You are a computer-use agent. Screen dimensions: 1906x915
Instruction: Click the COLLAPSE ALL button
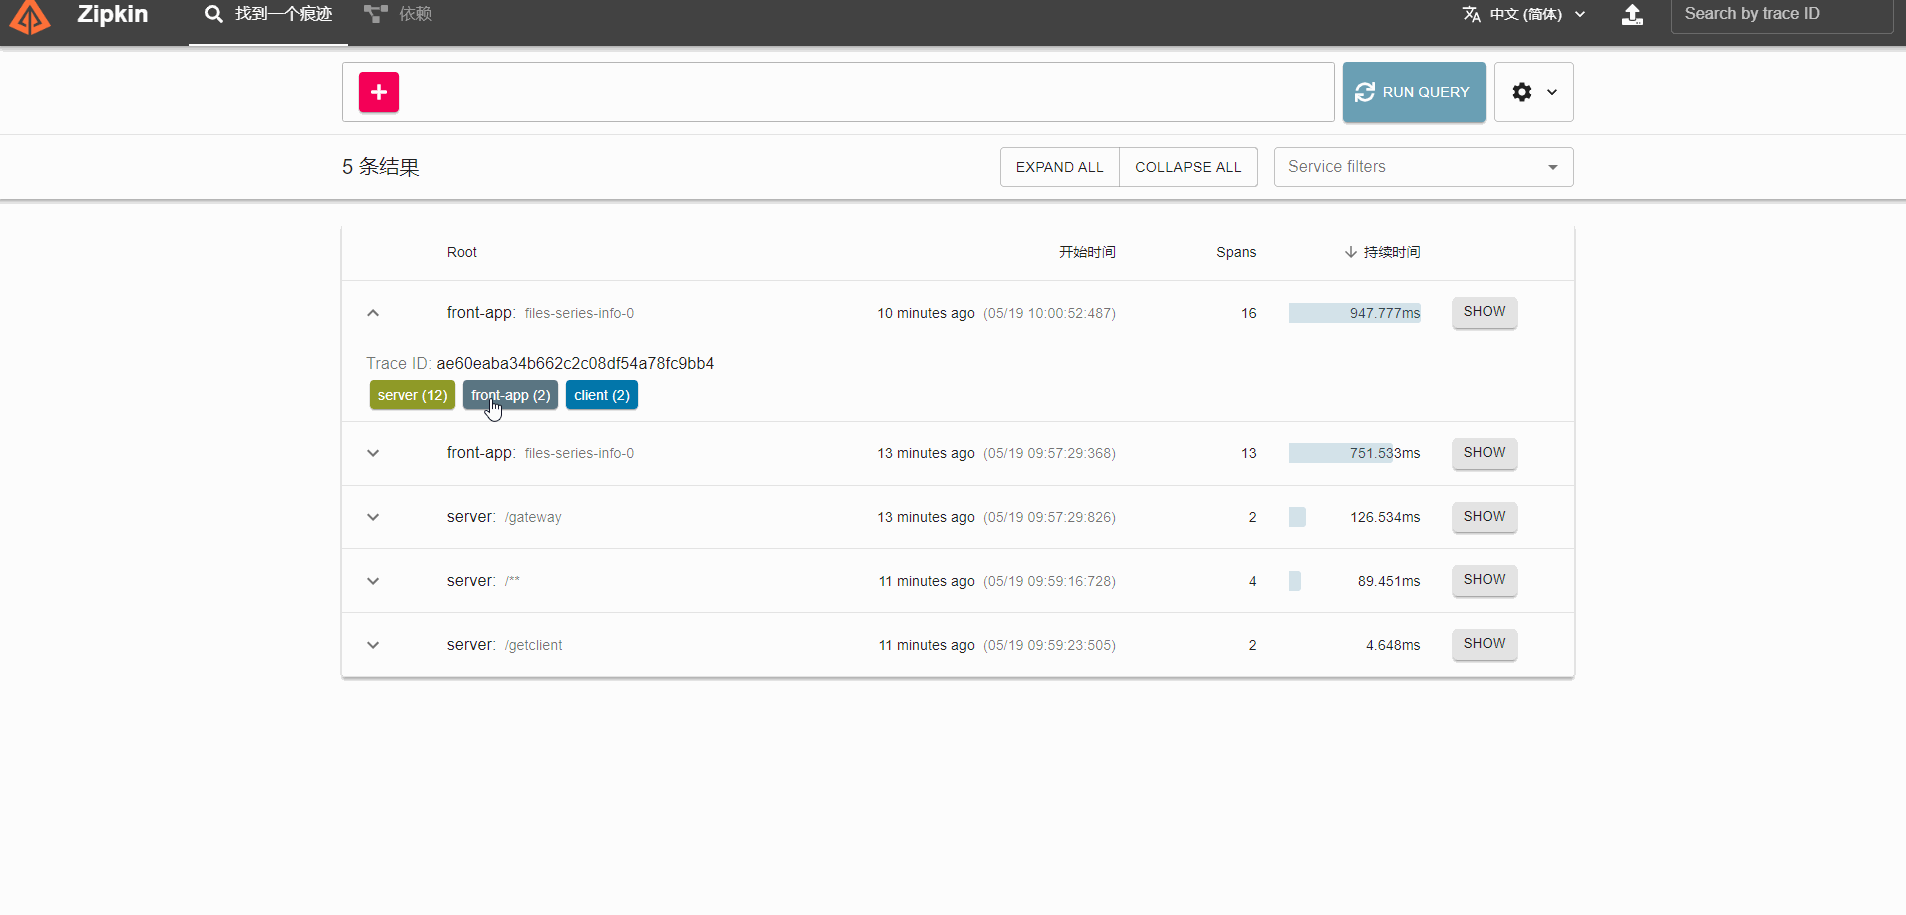[x=1187, y=167]
